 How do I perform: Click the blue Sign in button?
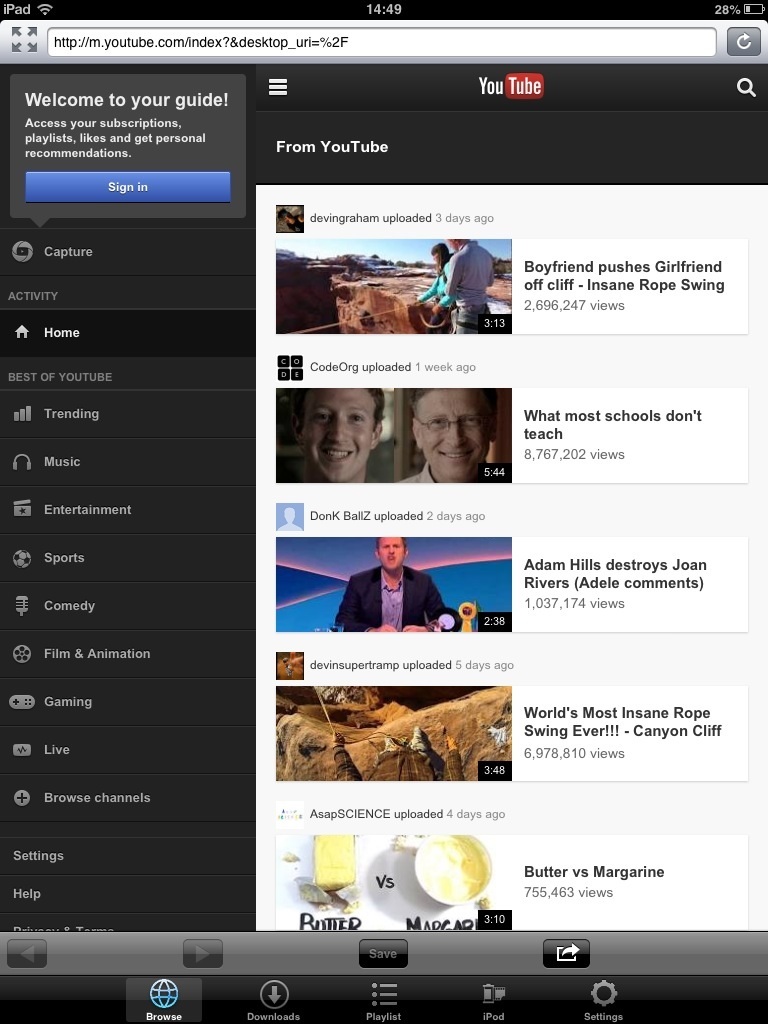pyautogui.click(x=128, y=187)
